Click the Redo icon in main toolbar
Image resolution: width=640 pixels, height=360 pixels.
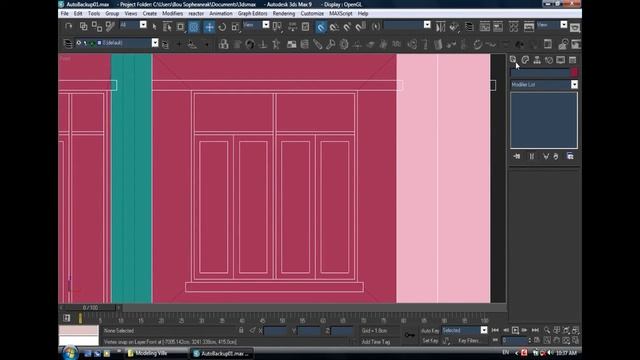point(69,27)
